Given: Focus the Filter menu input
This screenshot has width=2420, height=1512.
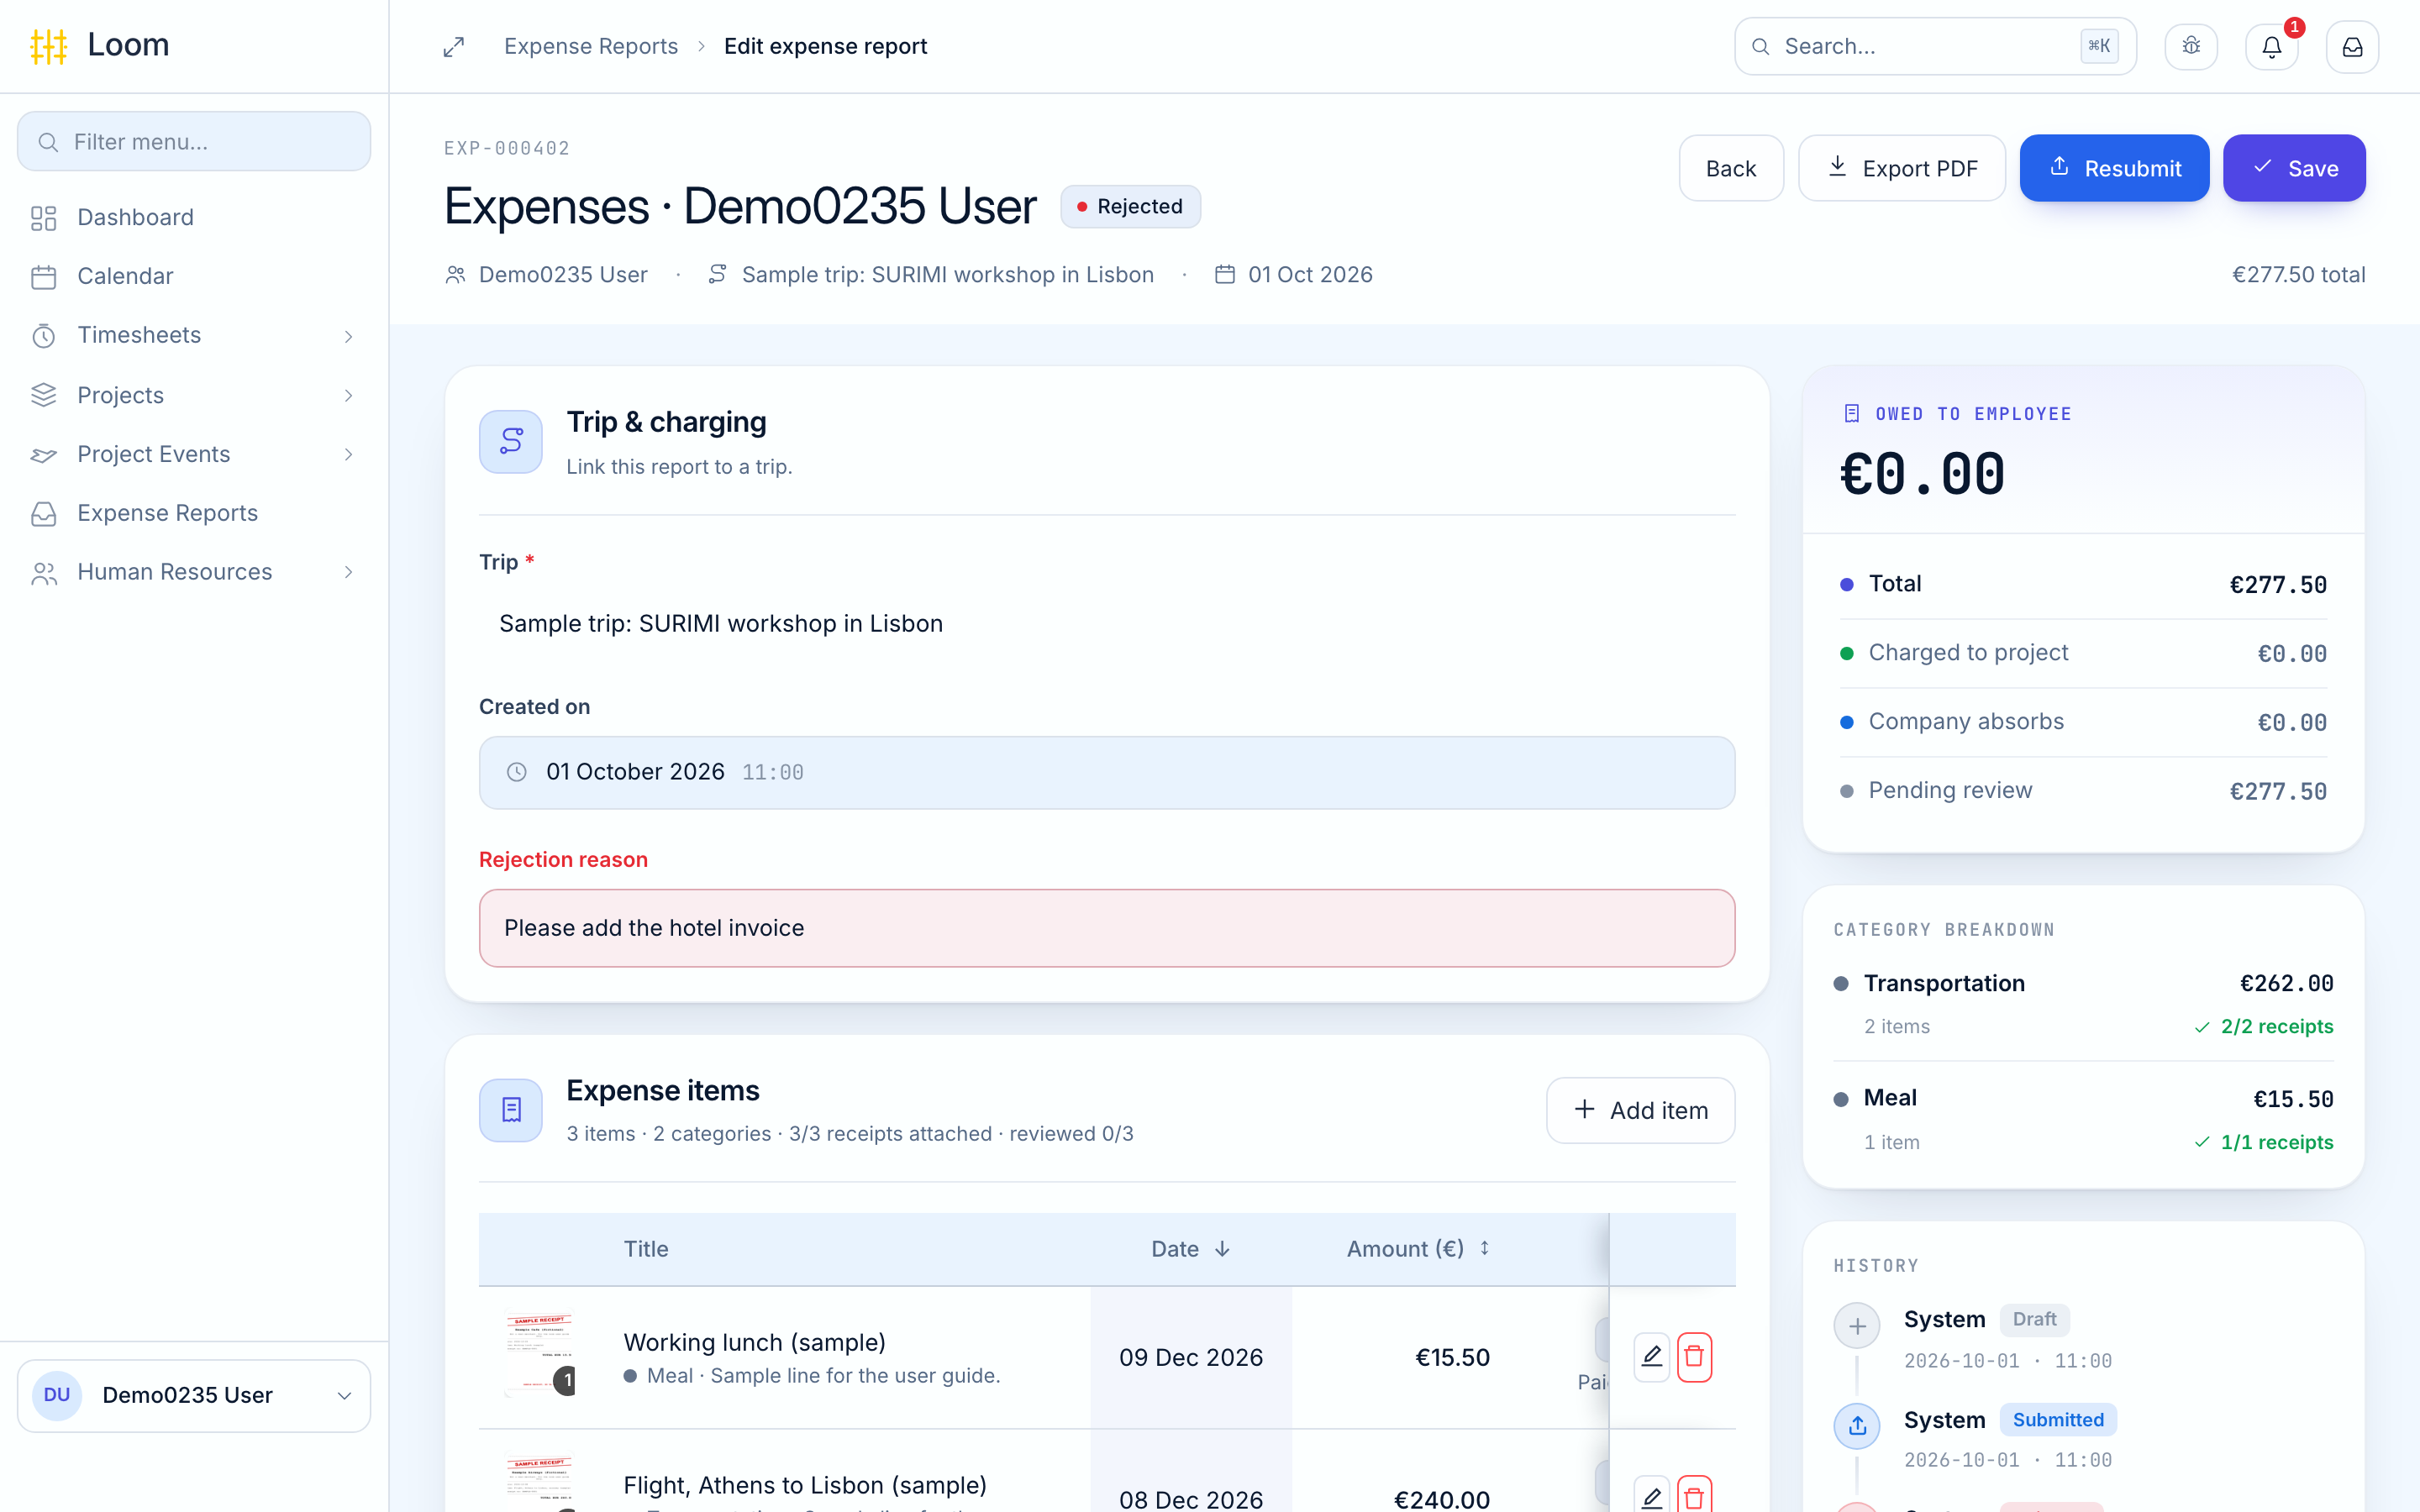Looking at the screenshot, I should pos(194,141).
